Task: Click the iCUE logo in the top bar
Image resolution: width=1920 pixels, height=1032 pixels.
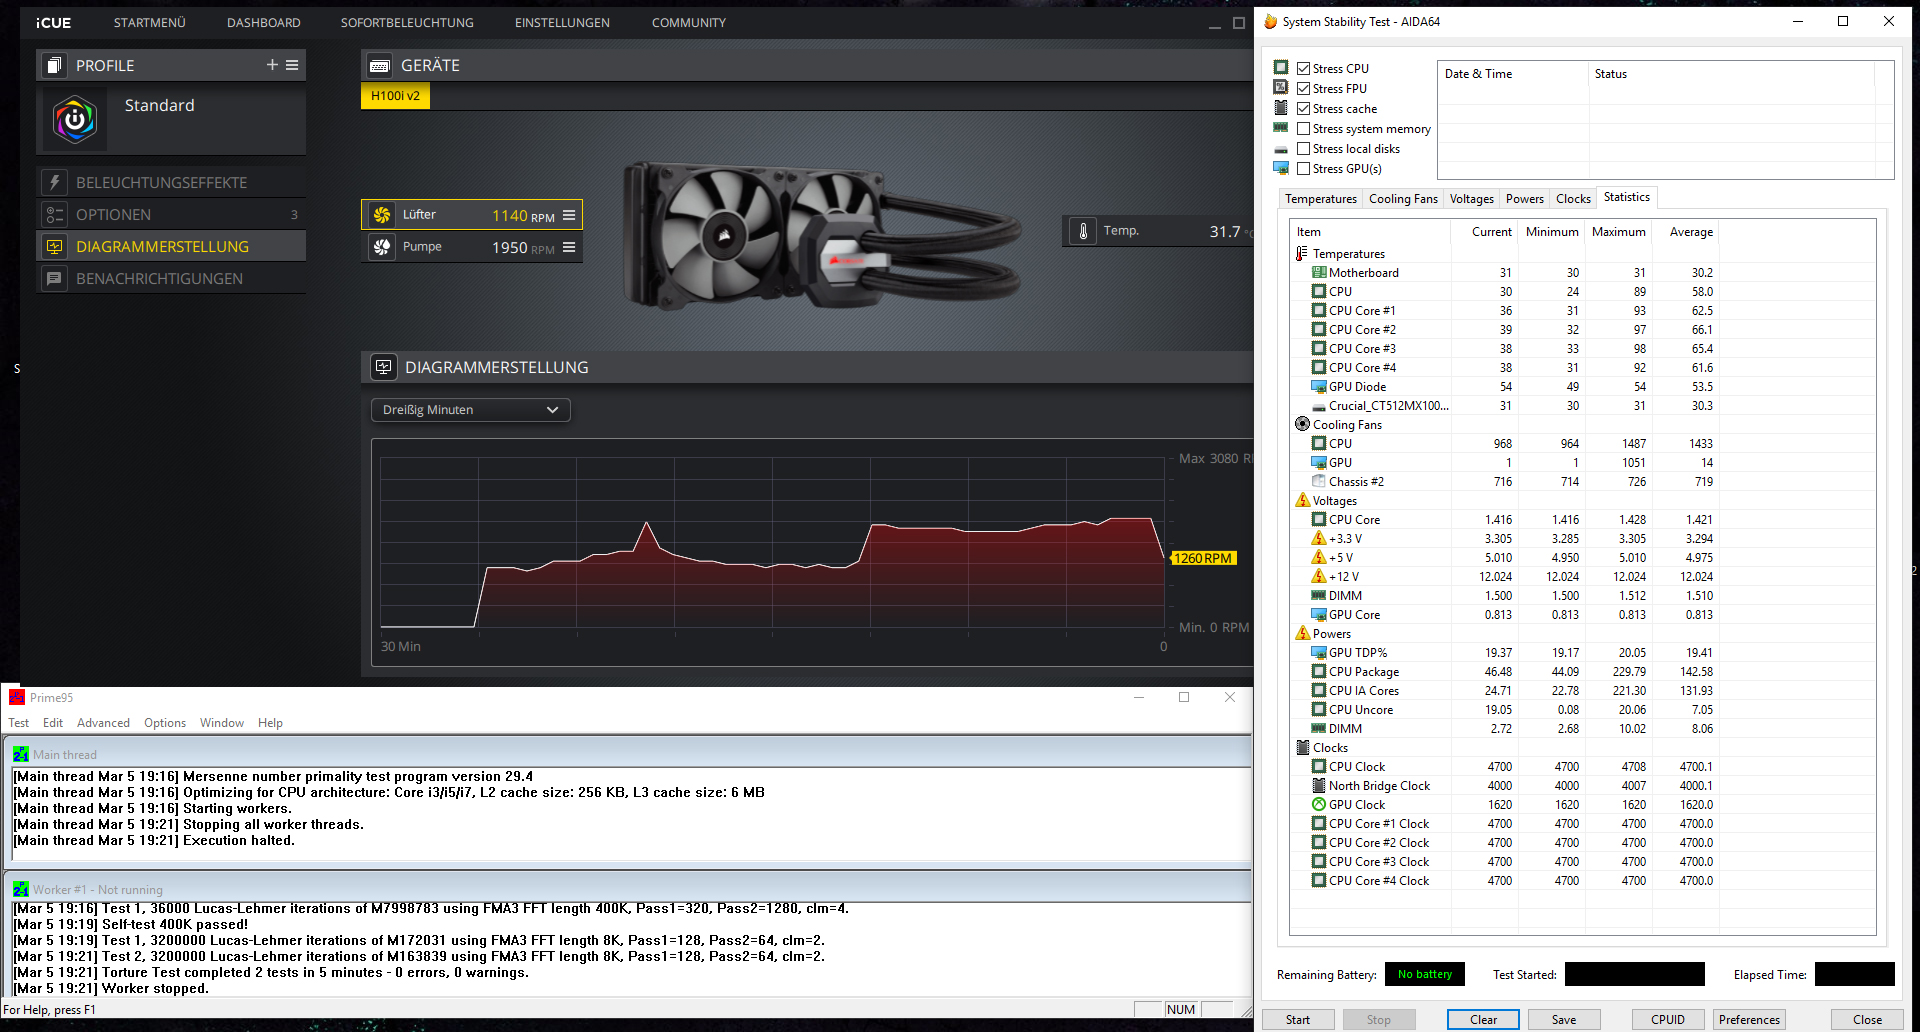Action: pyautogui.click(x=53, y=22)
